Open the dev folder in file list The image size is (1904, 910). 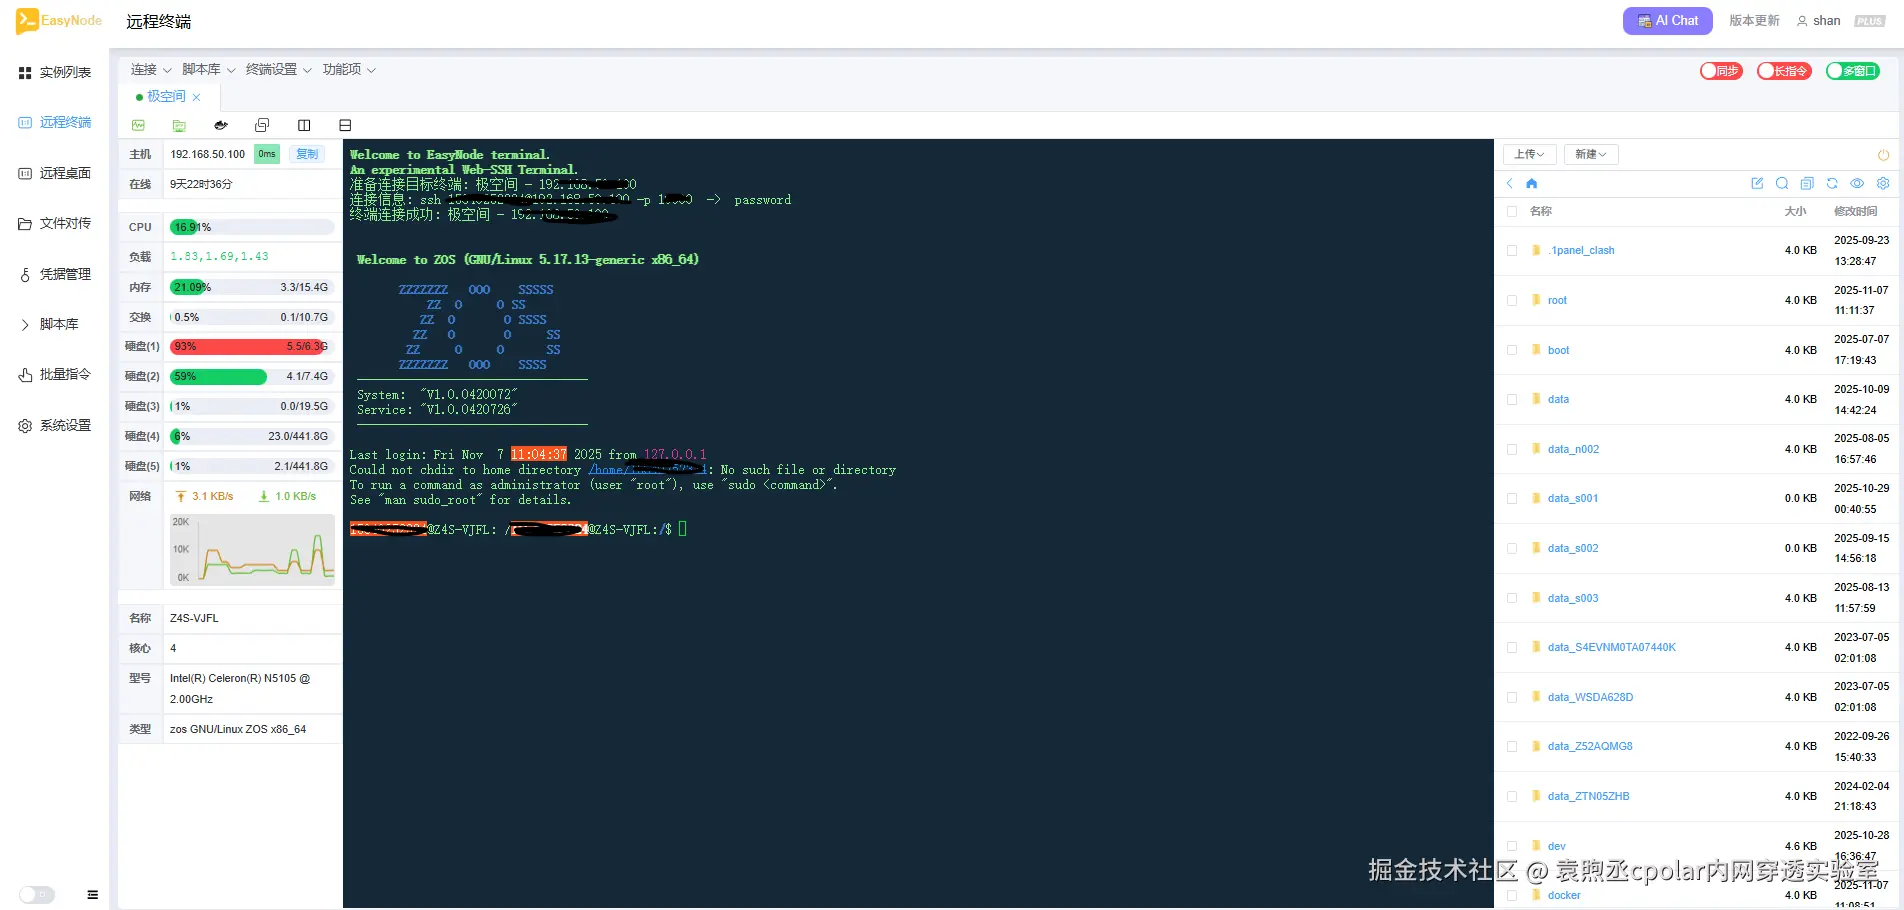click(x=1557, y=846)
